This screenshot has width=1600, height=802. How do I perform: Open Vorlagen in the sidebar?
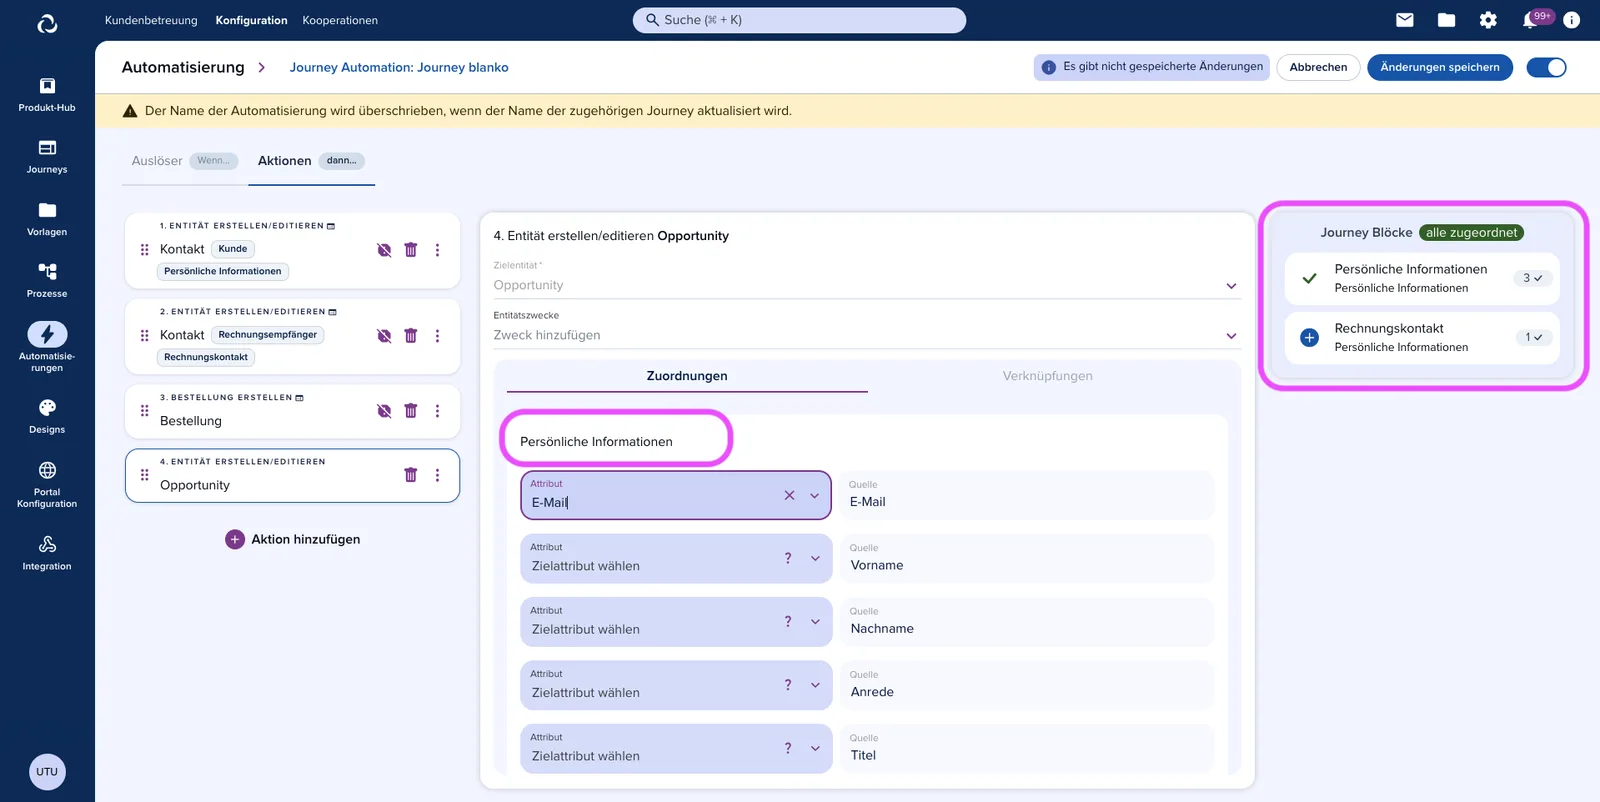[47, 218]
